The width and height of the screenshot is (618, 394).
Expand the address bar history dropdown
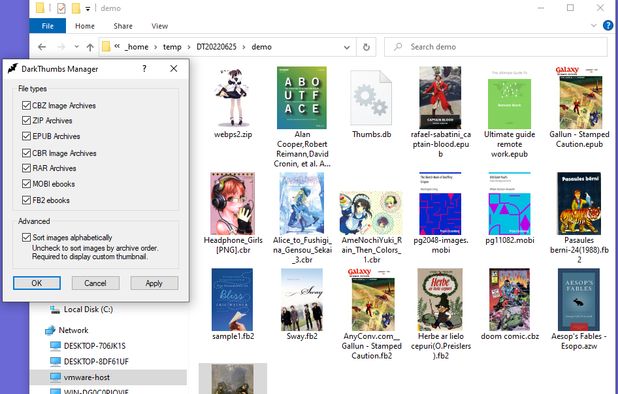click(347, 47)
